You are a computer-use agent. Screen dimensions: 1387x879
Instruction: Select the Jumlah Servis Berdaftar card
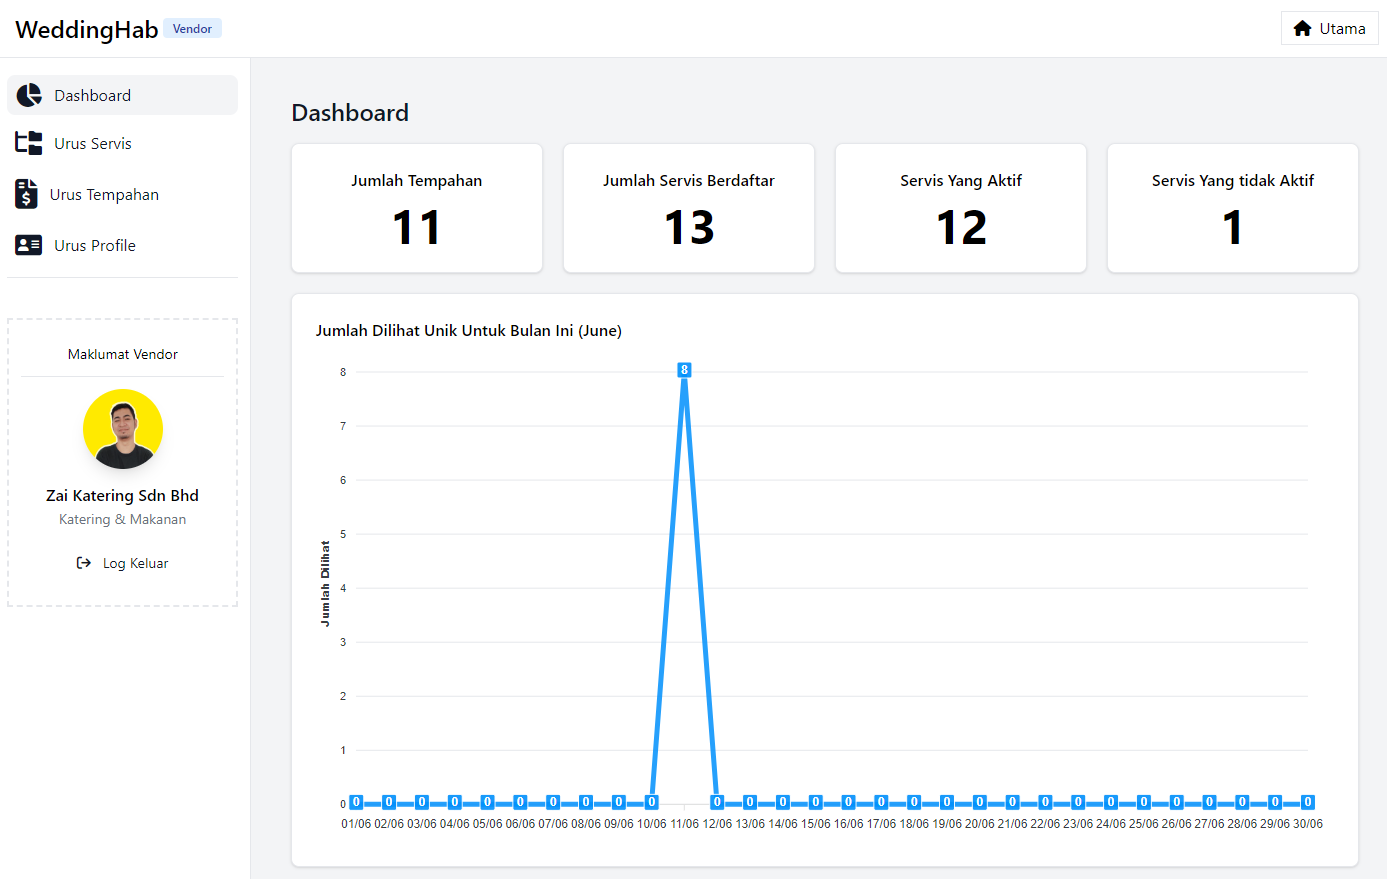point(689,208)
